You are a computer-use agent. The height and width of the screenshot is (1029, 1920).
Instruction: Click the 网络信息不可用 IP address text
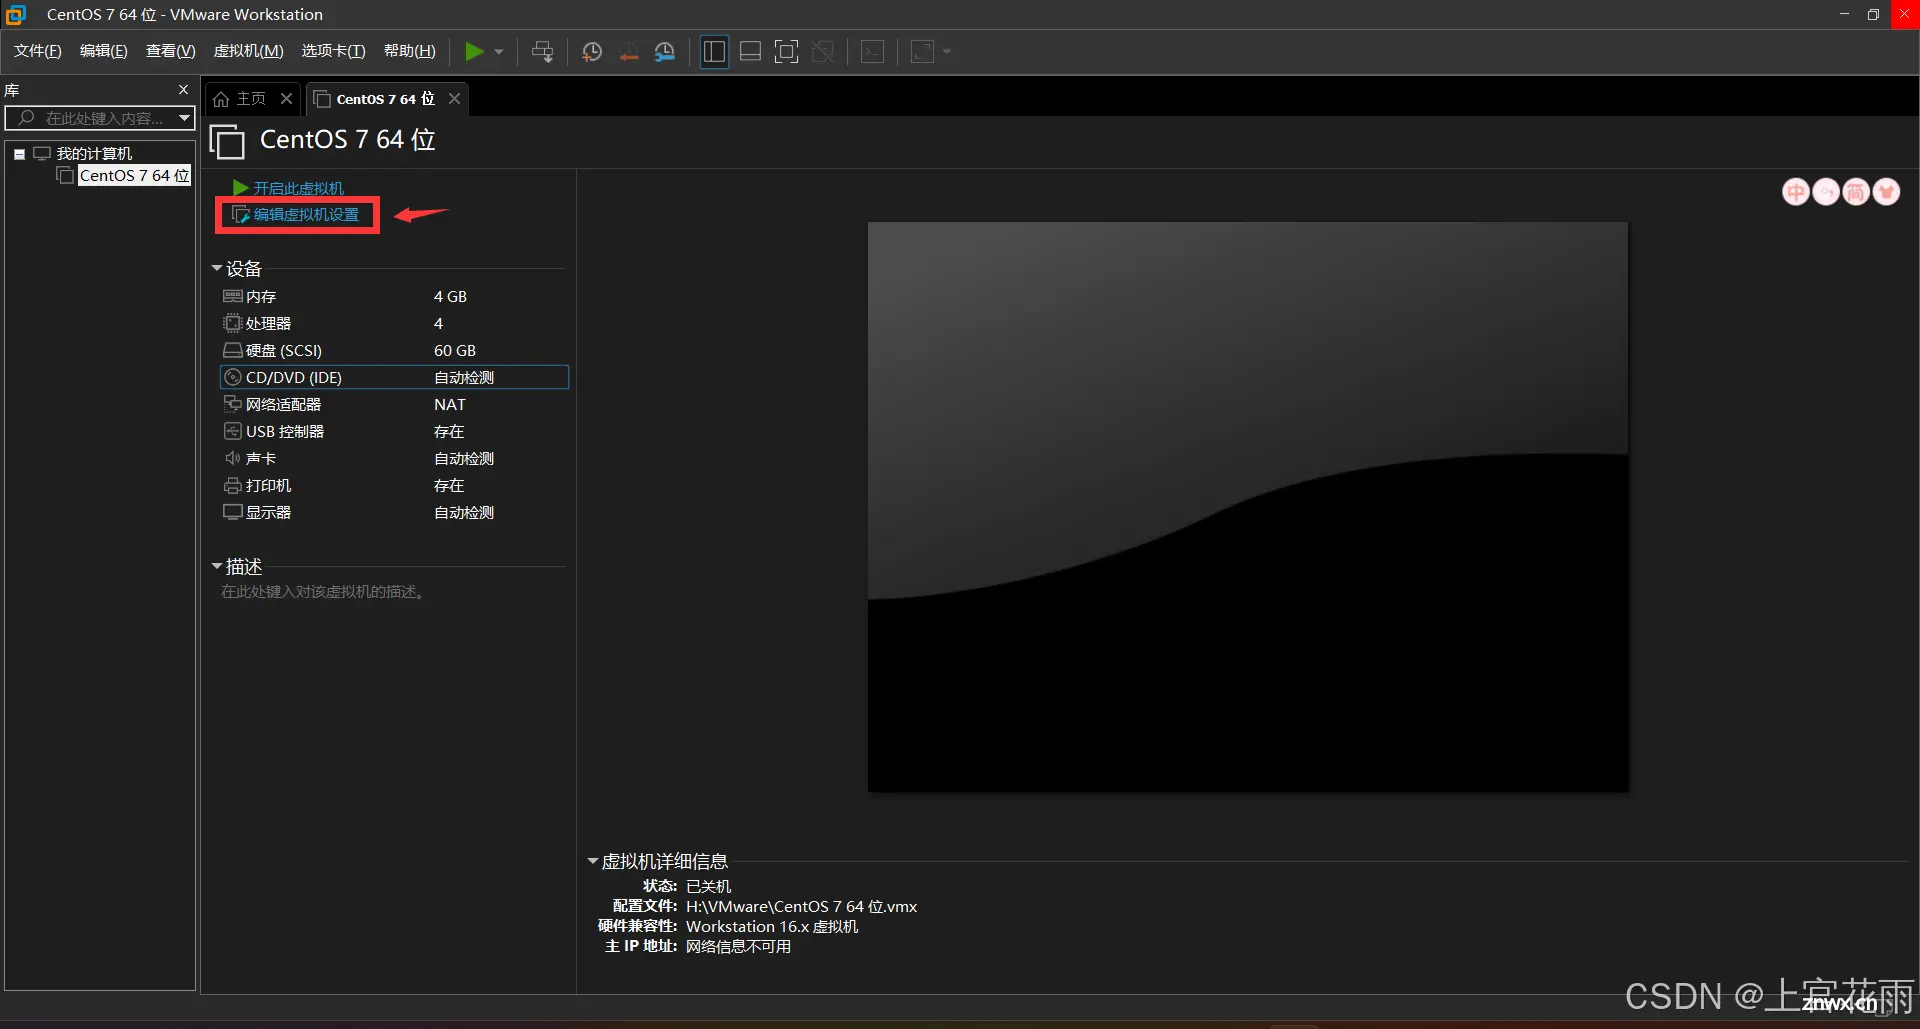tap(738, 946)
